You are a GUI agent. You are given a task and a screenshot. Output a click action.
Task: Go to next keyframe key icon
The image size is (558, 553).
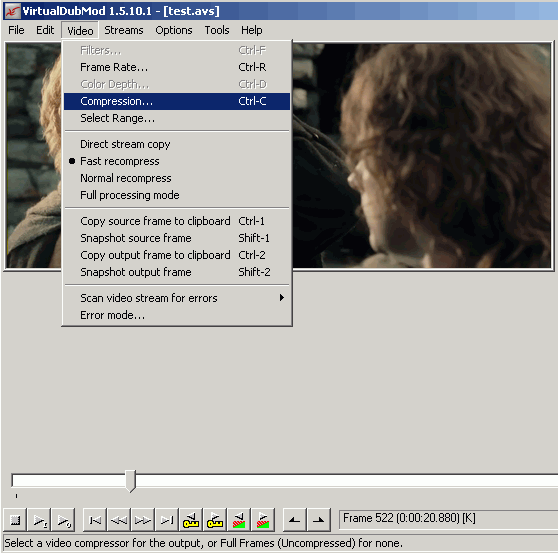point(215,520)
